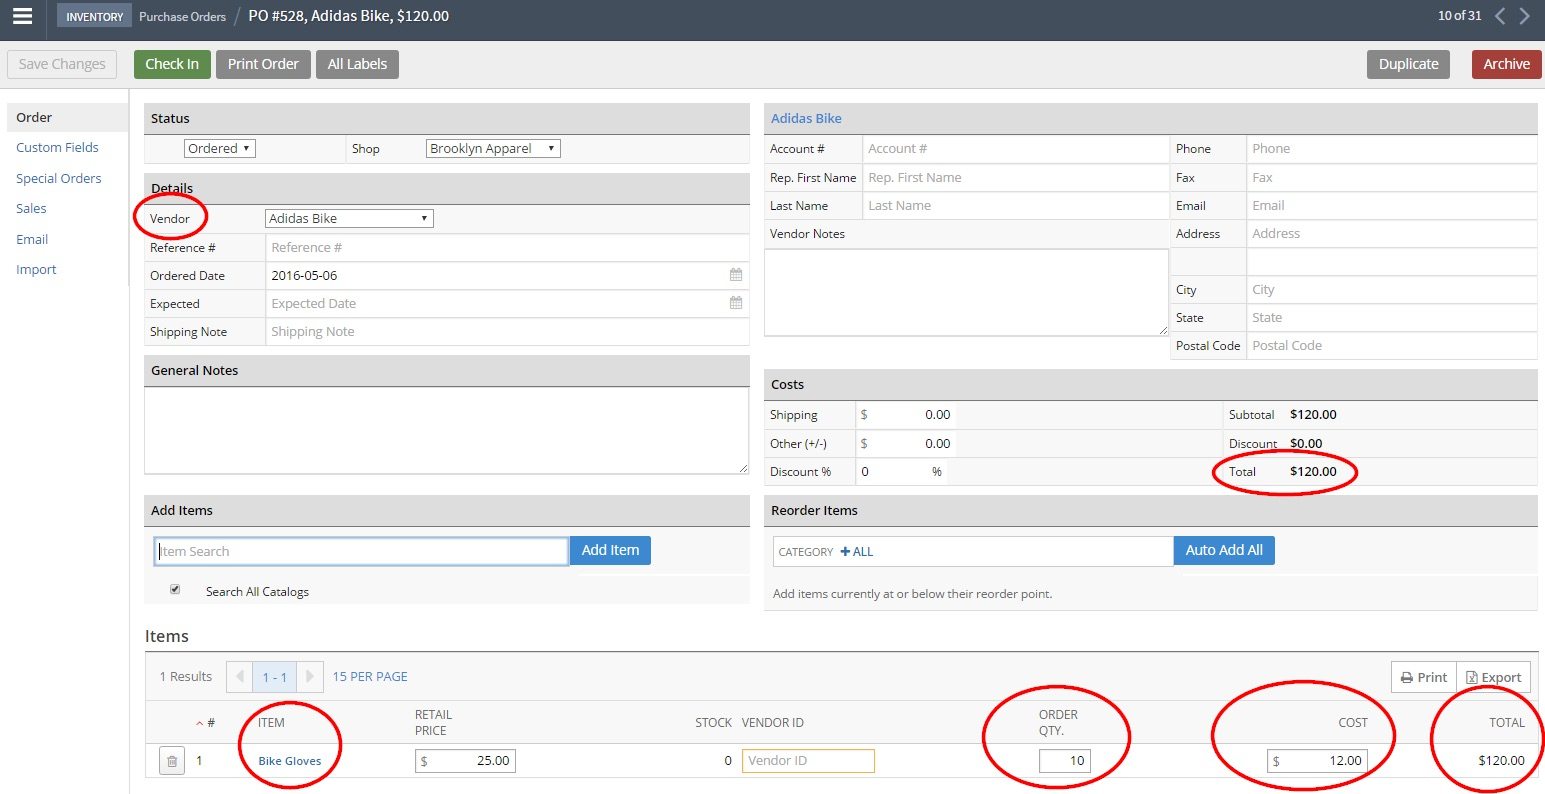Click Purchase Orders breadcrumb

tap(182, 16)
